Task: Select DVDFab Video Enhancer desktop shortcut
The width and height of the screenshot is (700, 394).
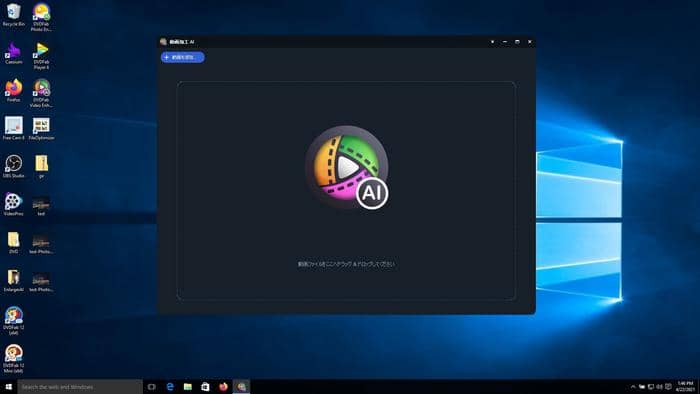Action: (x=41, y=93)
